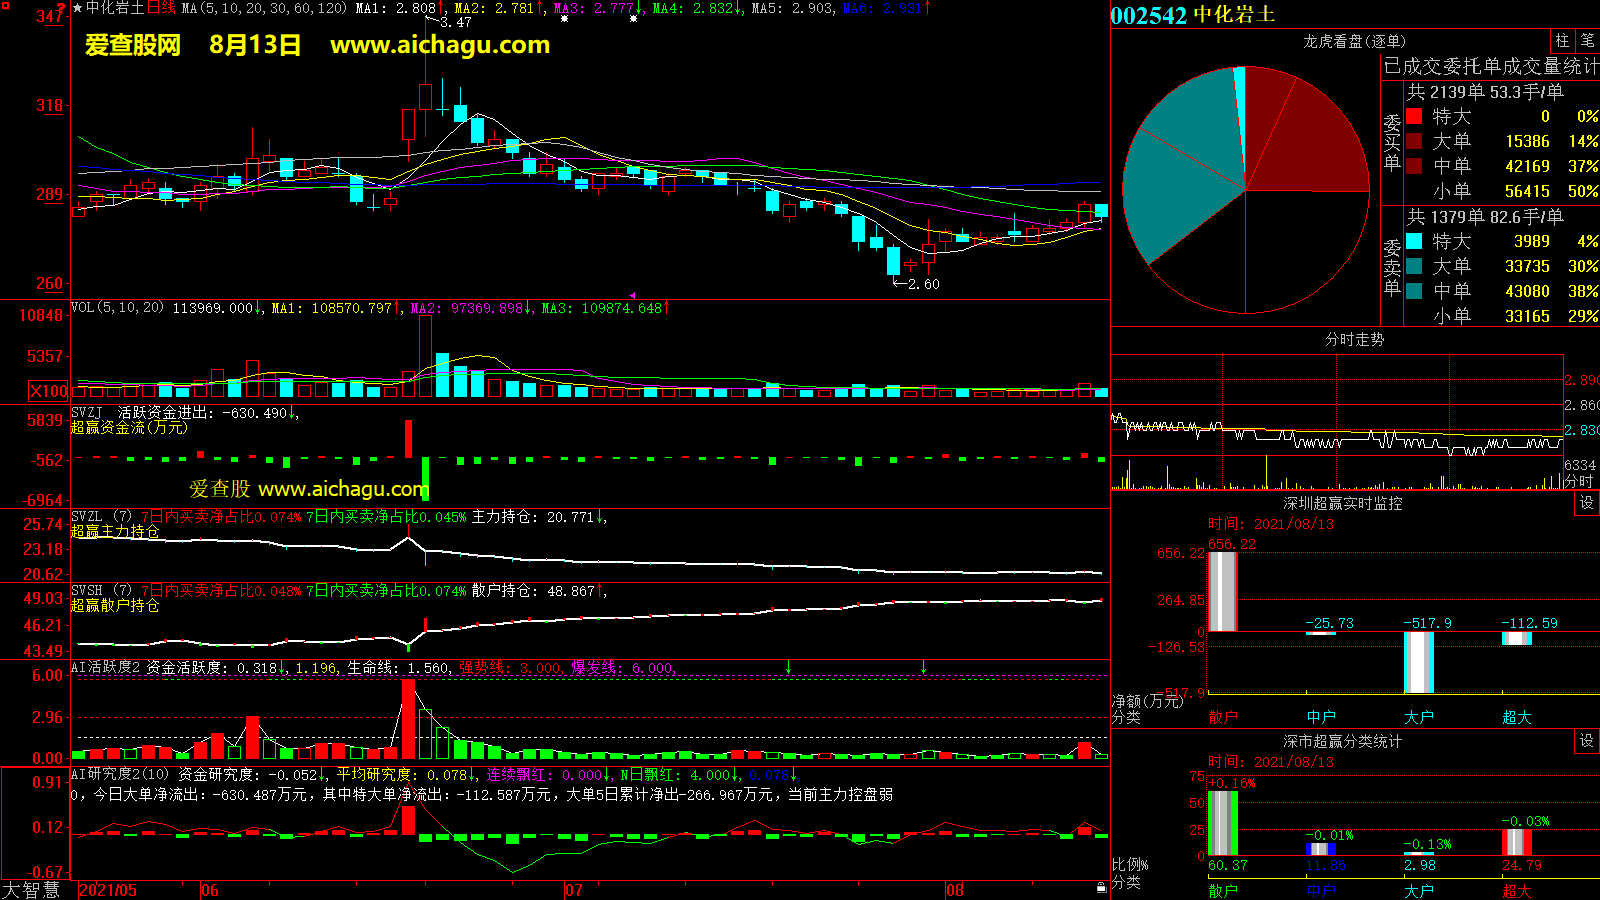Click the cyan 特大 sell-order color swatch
The width and height of the screenshot is (1600, 900).
(x=1414, y=241)
